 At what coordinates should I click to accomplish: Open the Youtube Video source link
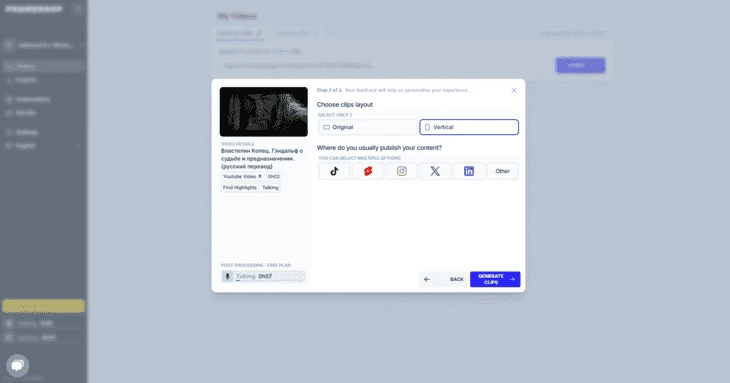coord(242,176)
